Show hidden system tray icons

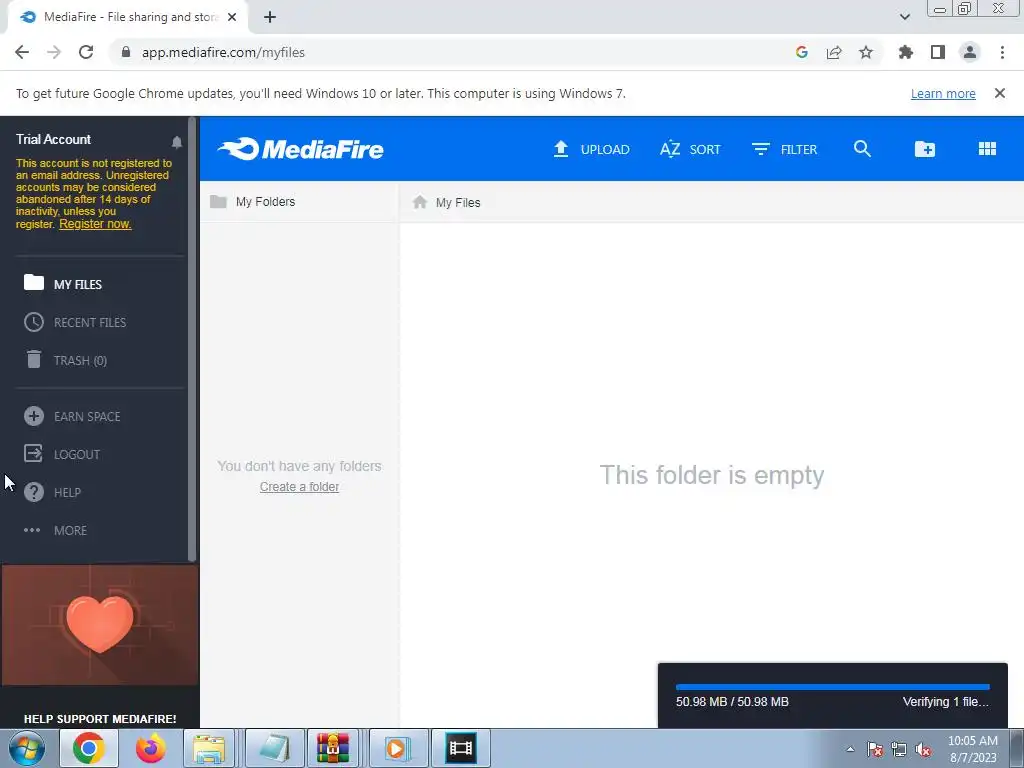[850, 749]
